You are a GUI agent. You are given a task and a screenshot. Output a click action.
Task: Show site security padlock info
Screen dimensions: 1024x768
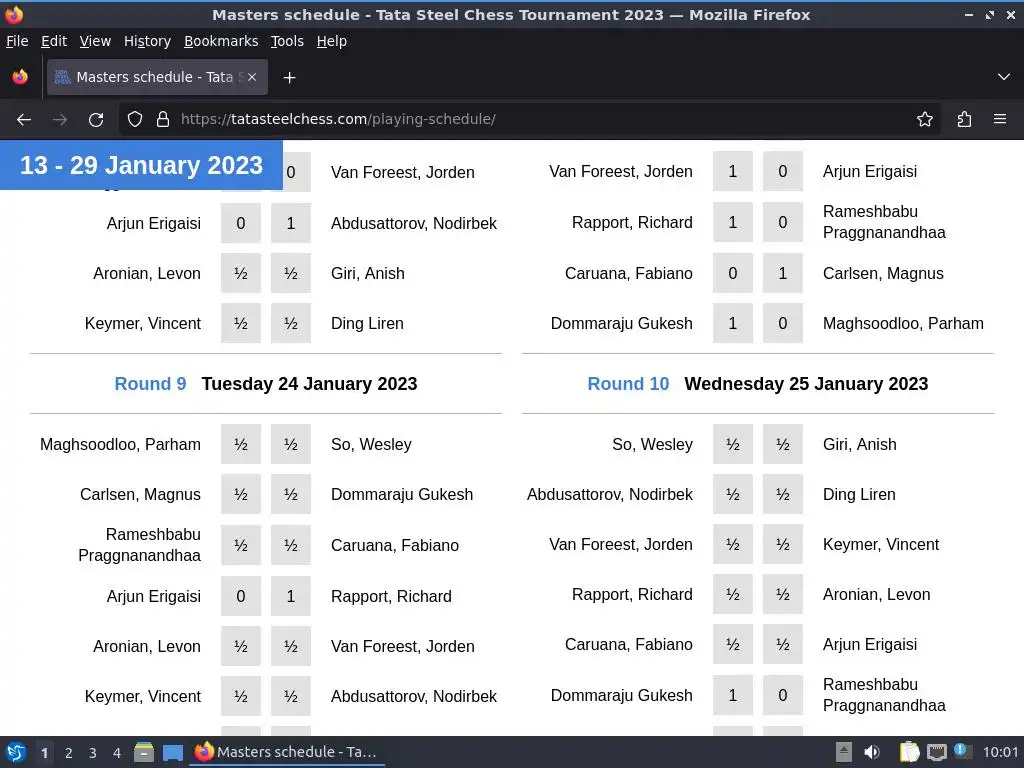click(x=163, y=120)
